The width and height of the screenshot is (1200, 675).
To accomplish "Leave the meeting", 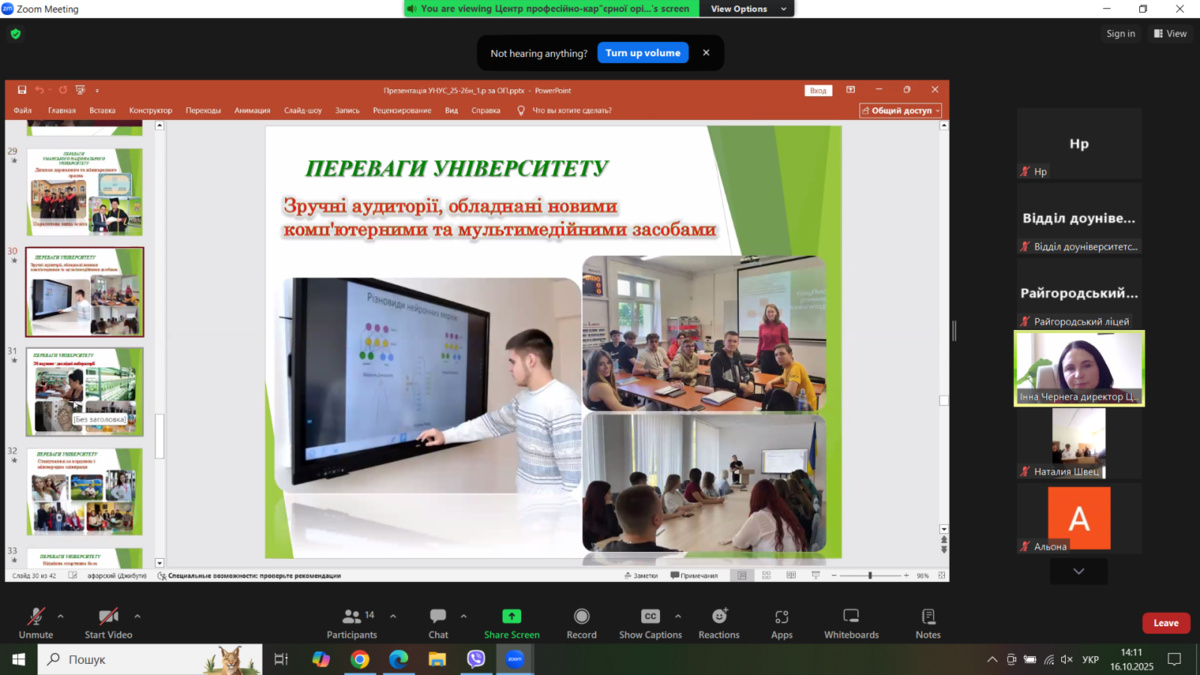I will click(x=1166, y=623).
